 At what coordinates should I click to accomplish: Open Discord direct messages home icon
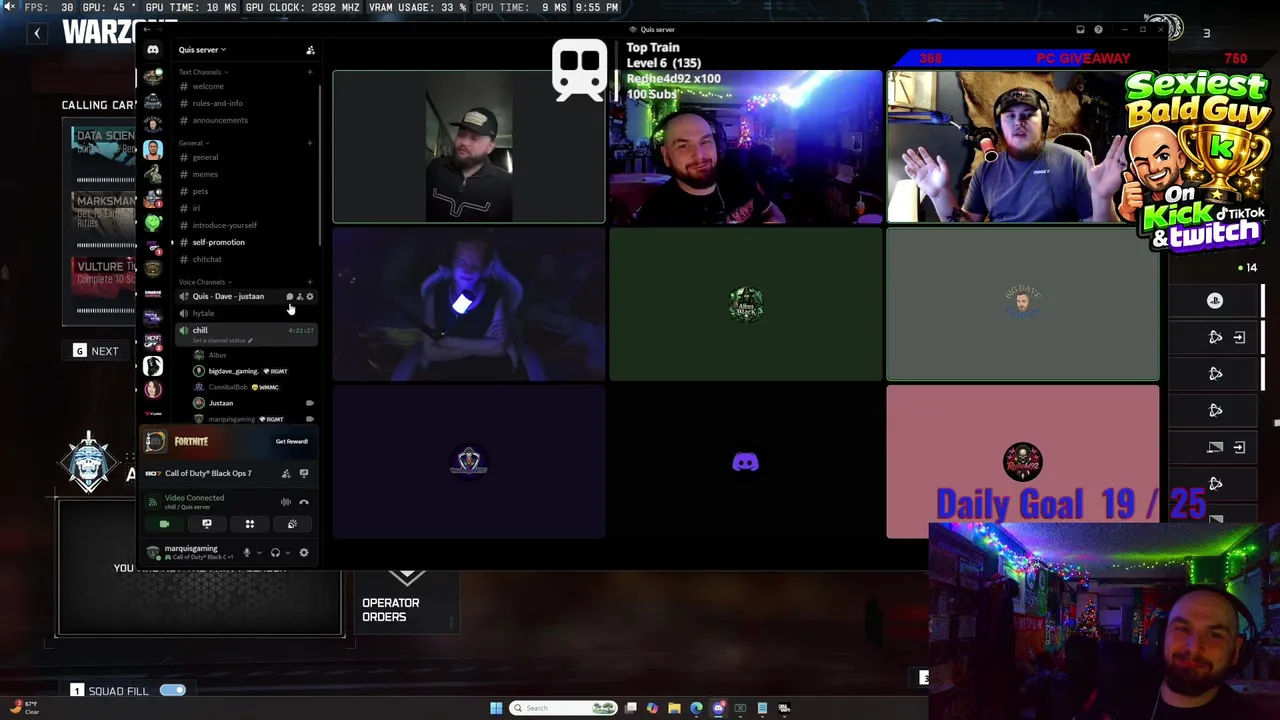coord(152,50)
